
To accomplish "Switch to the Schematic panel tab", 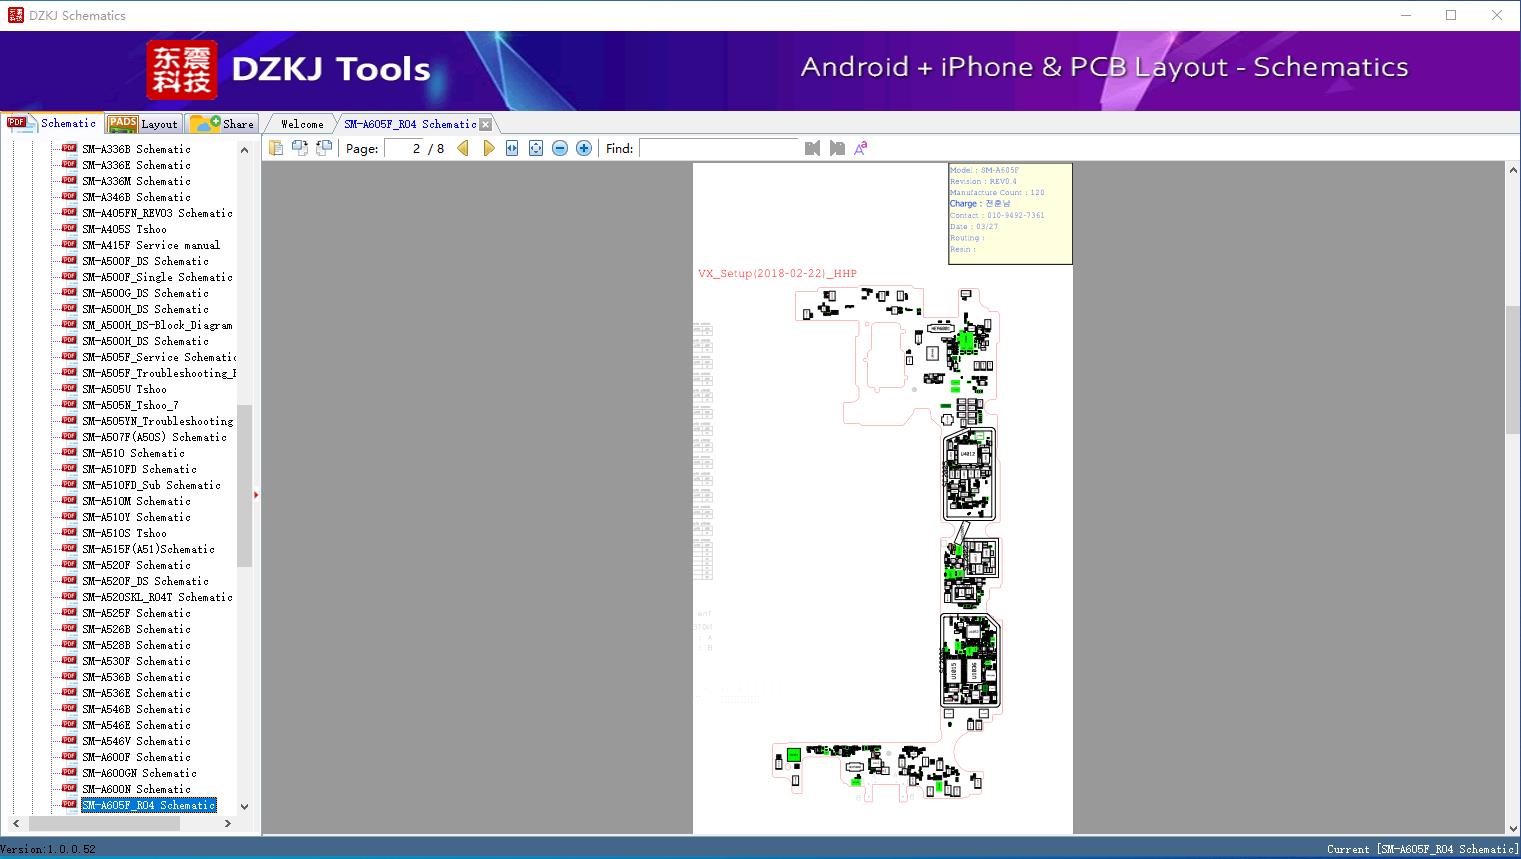I will [52, 123].
